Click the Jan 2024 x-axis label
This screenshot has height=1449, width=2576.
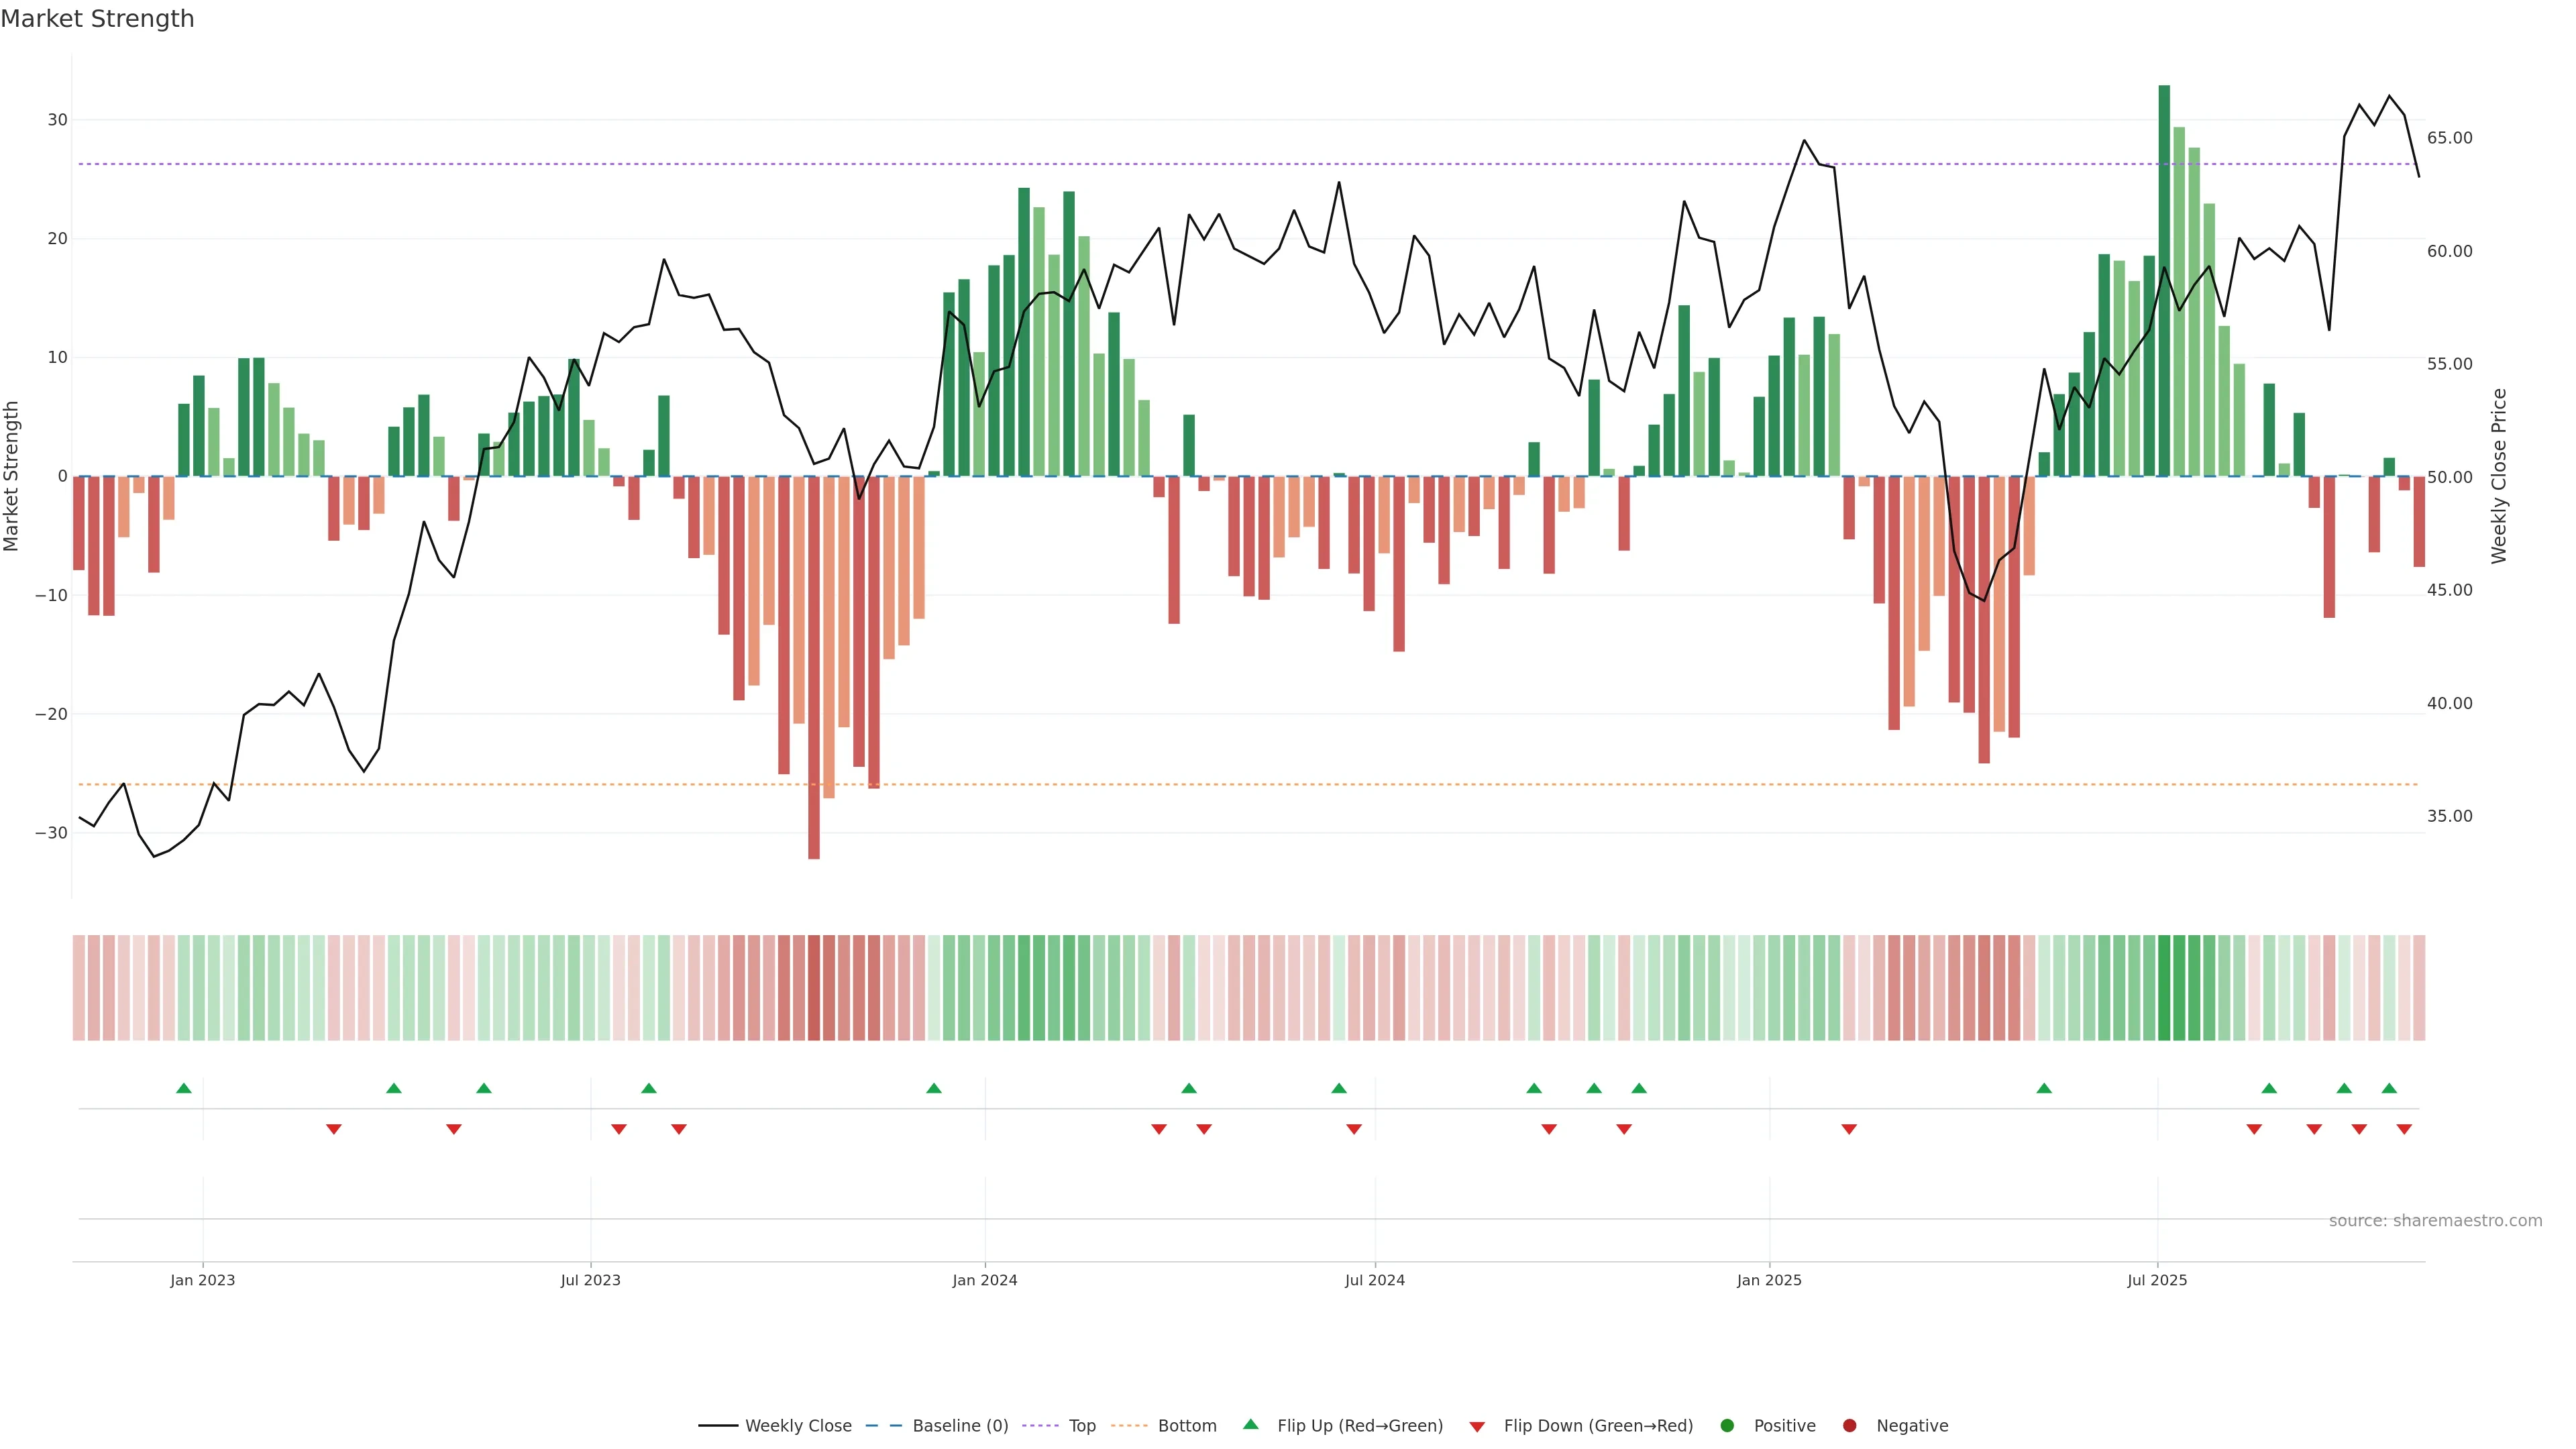985,1280
